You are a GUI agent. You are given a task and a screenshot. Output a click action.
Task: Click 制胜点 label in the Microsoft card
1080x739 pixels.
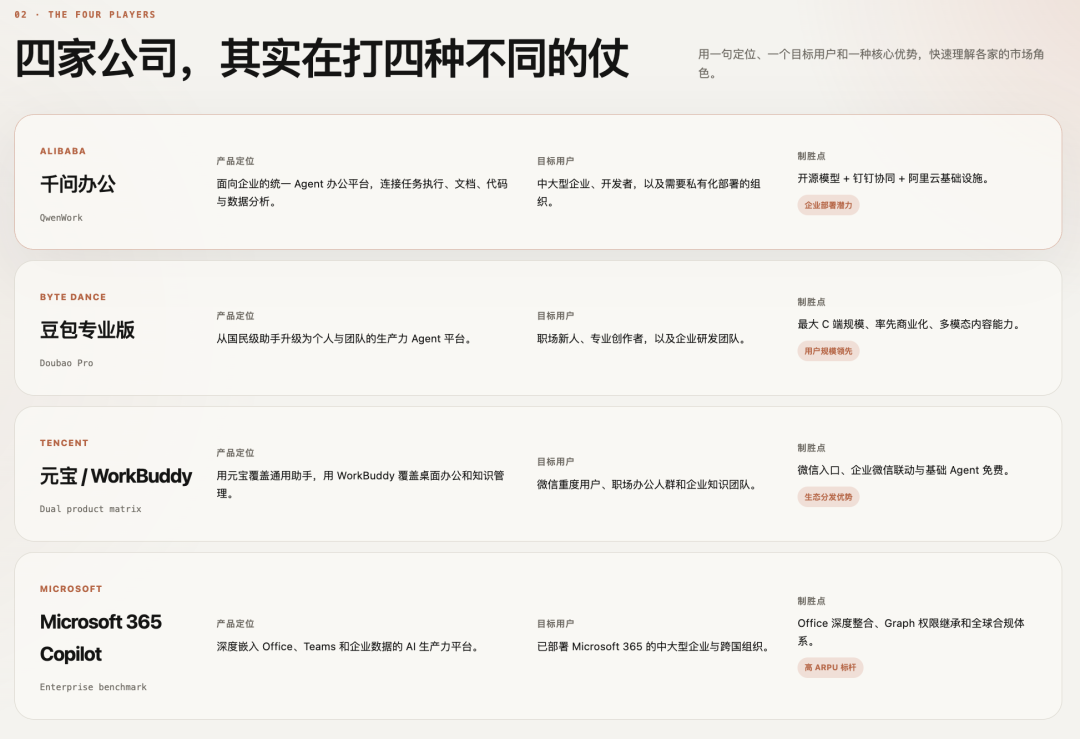[x=811, y=601]
